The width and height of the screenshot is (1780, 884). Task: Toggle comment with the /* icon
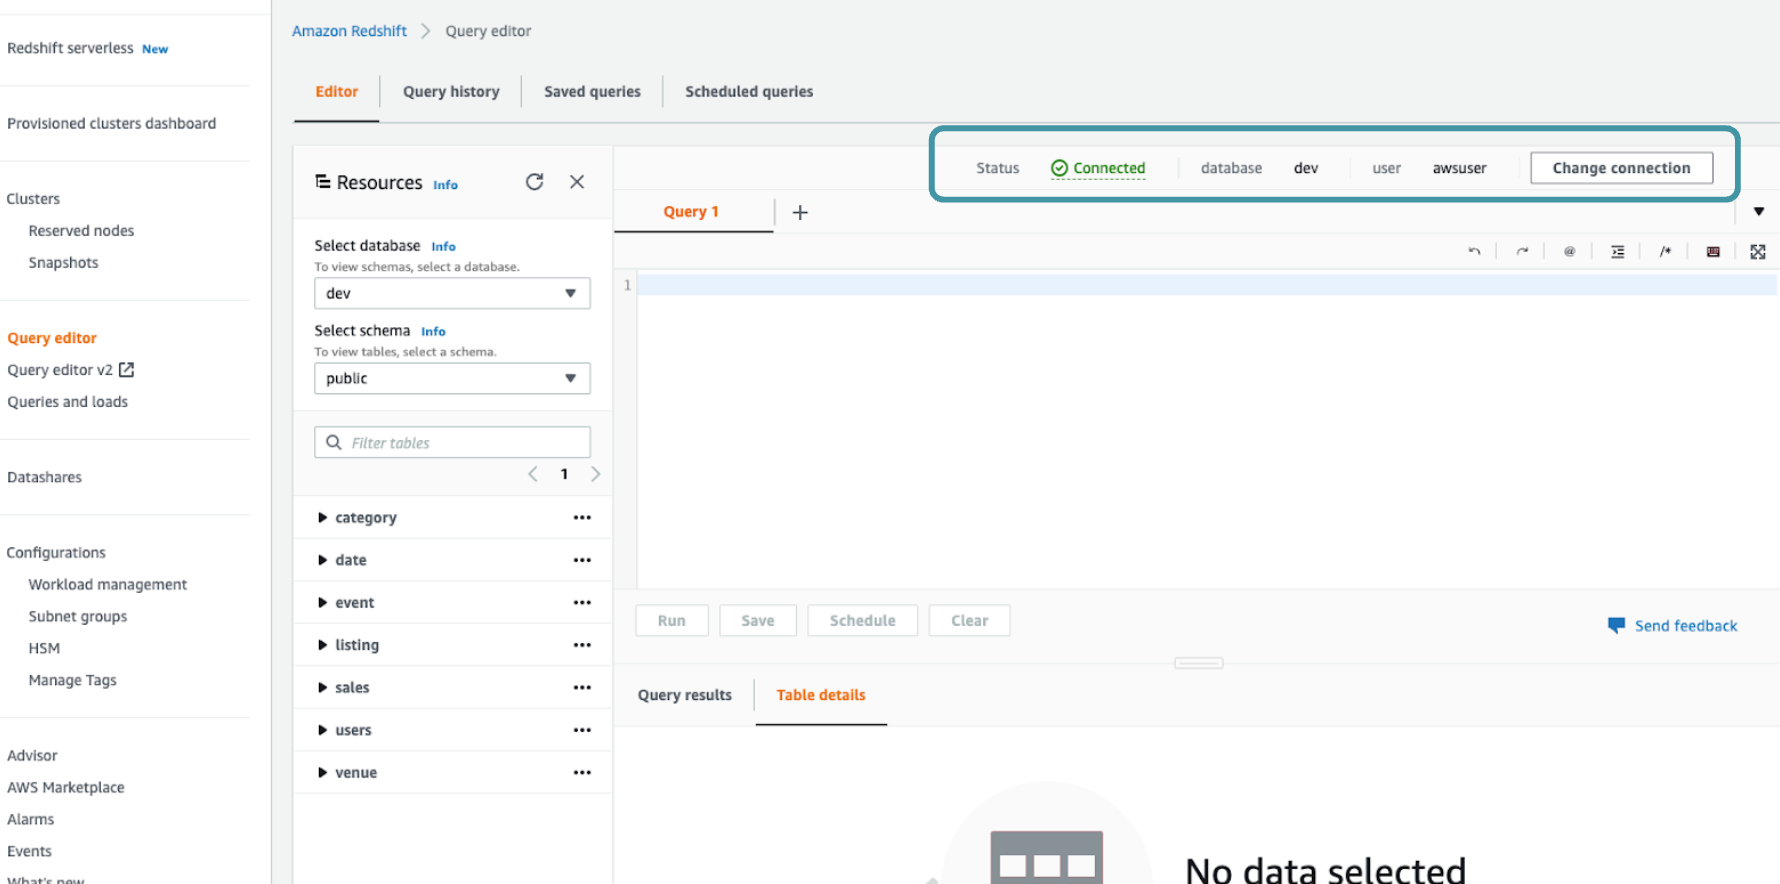(1665, 251)
